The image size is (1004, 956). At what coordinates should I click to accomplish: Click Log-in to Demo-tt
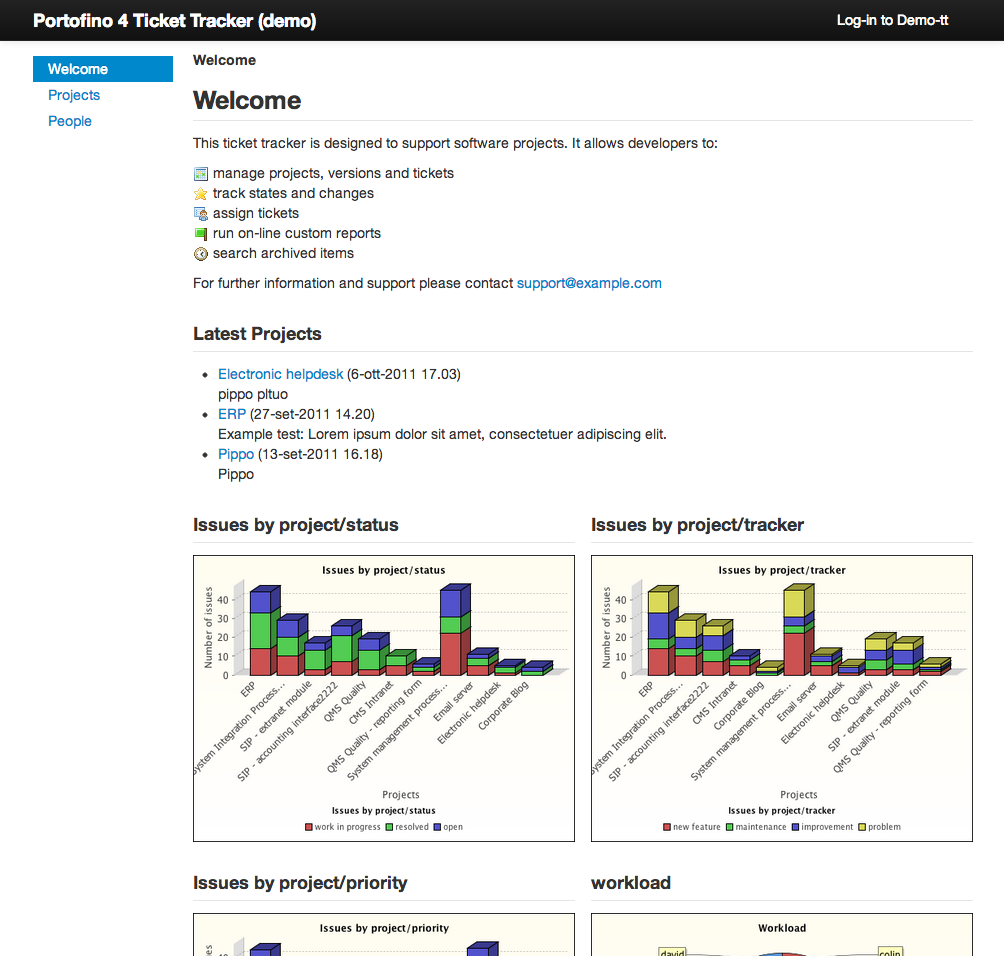(892, 20)
